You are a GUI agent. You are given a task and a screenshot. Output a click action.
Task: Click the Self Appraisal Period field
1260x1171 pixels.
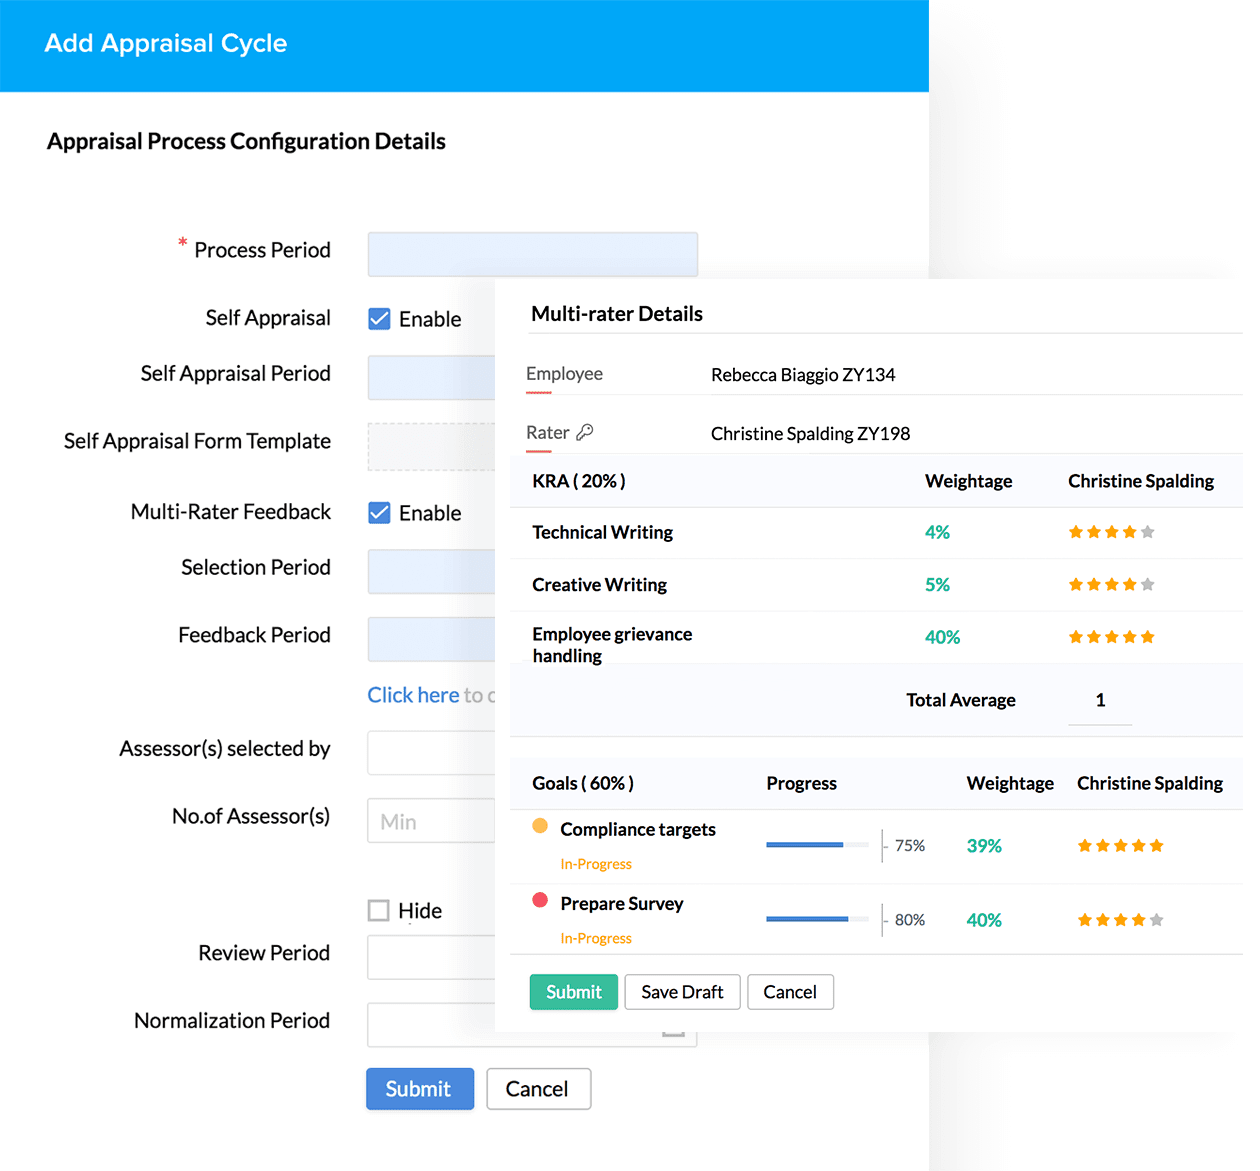tap(432, 378)
